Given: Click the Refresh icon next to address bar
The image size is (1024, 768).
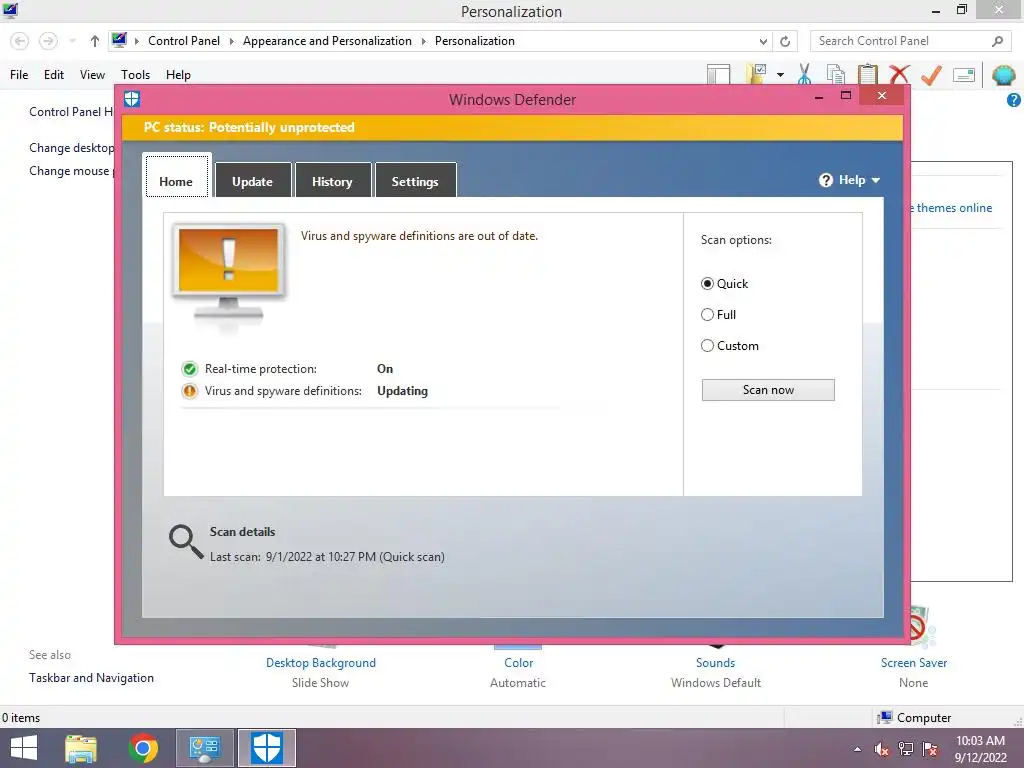Looking at the screenshot, I should (785, 41).
